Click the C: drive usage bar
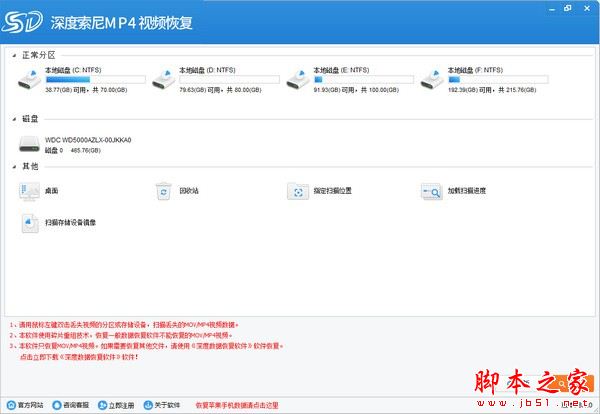 (95, 80)
